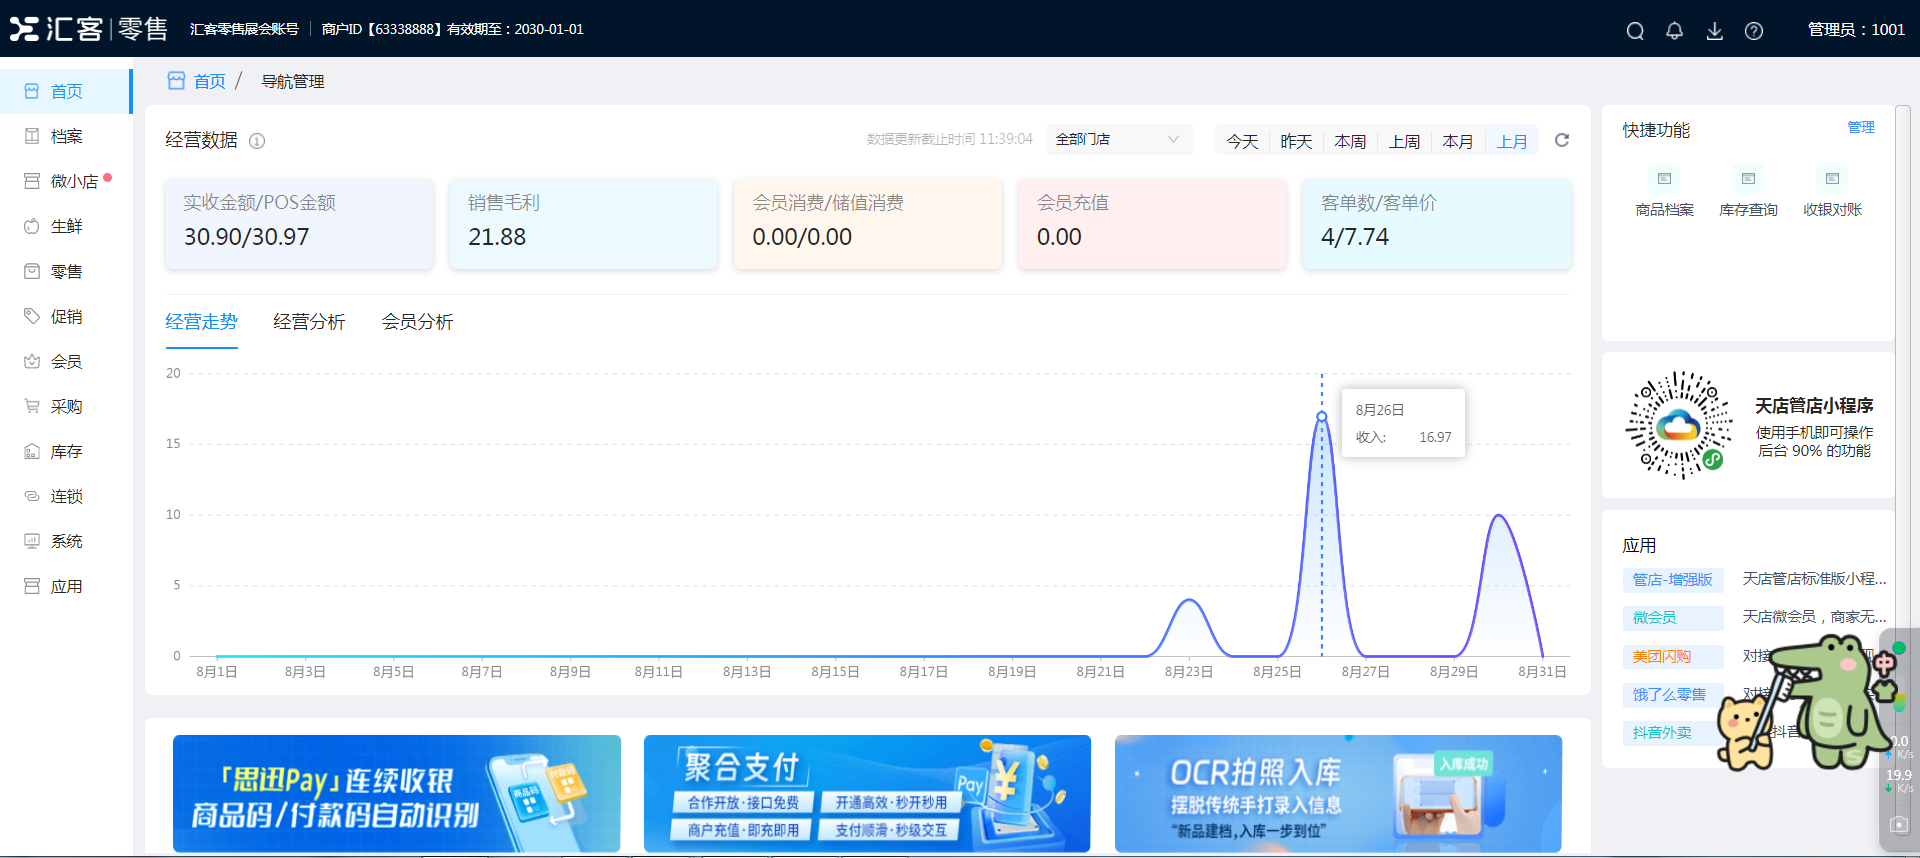The width and height of the screenshot is (1920, 858).
Task: Open the 库存查询 shortcut icon
Action: [x=1748, y=179]
